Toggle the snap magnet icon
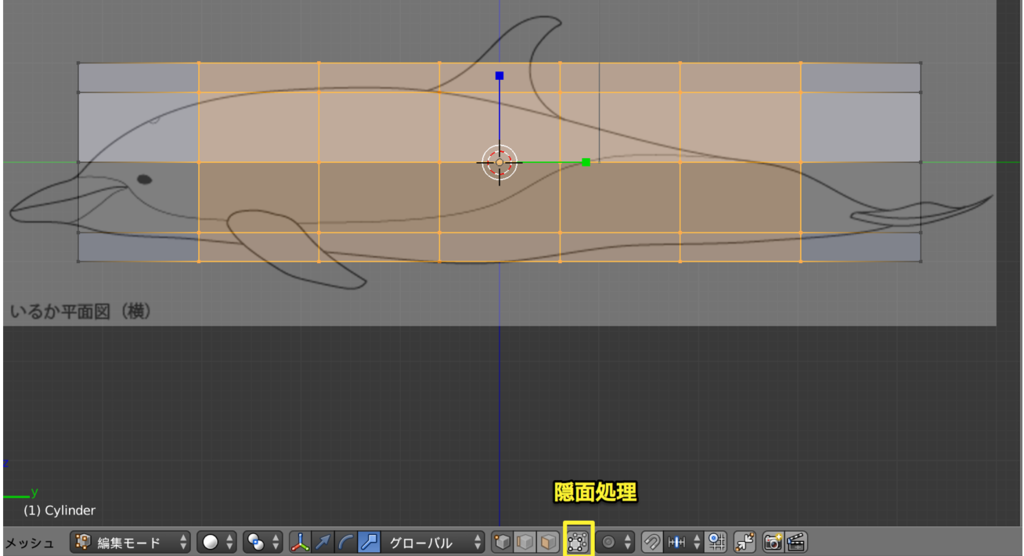 [651, 542]
